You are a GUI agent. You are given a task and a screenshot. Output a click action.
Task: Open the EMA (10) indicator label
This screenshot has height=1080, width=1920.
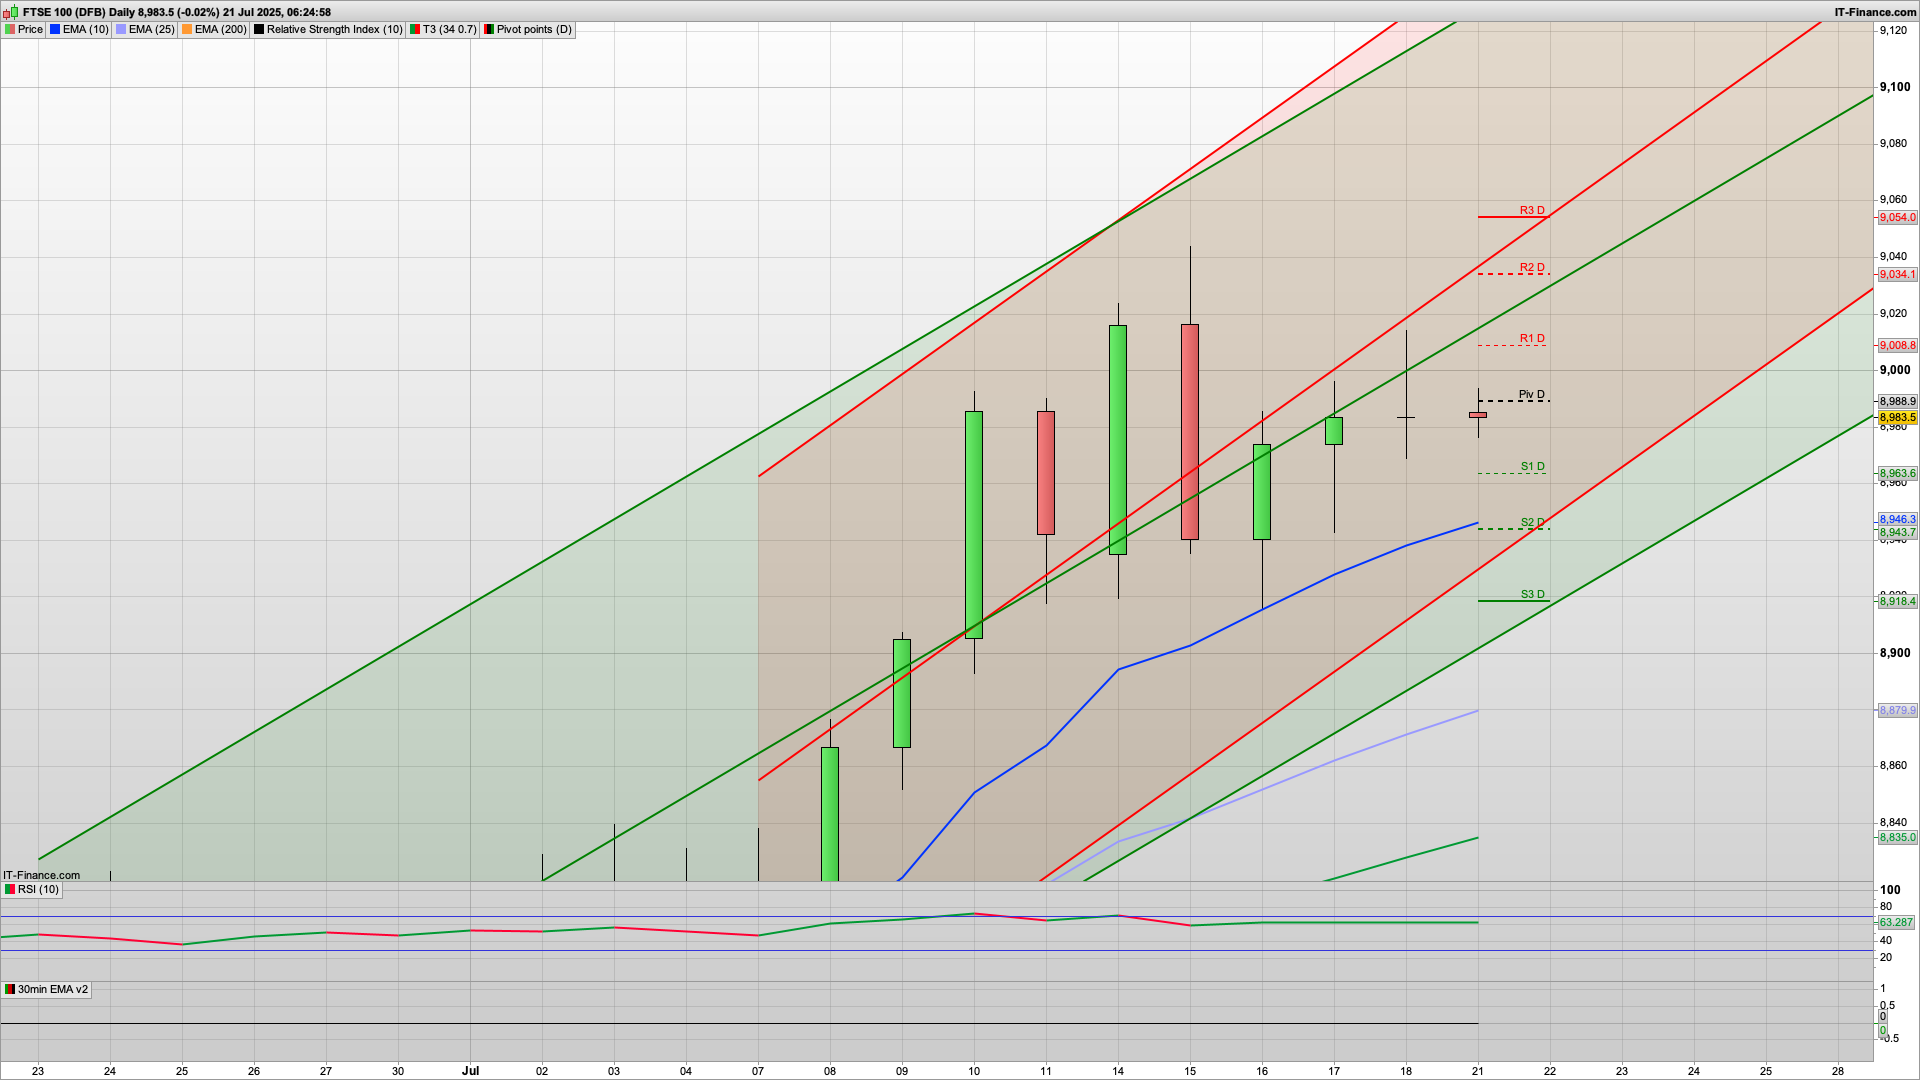click(x=85, y=30)
